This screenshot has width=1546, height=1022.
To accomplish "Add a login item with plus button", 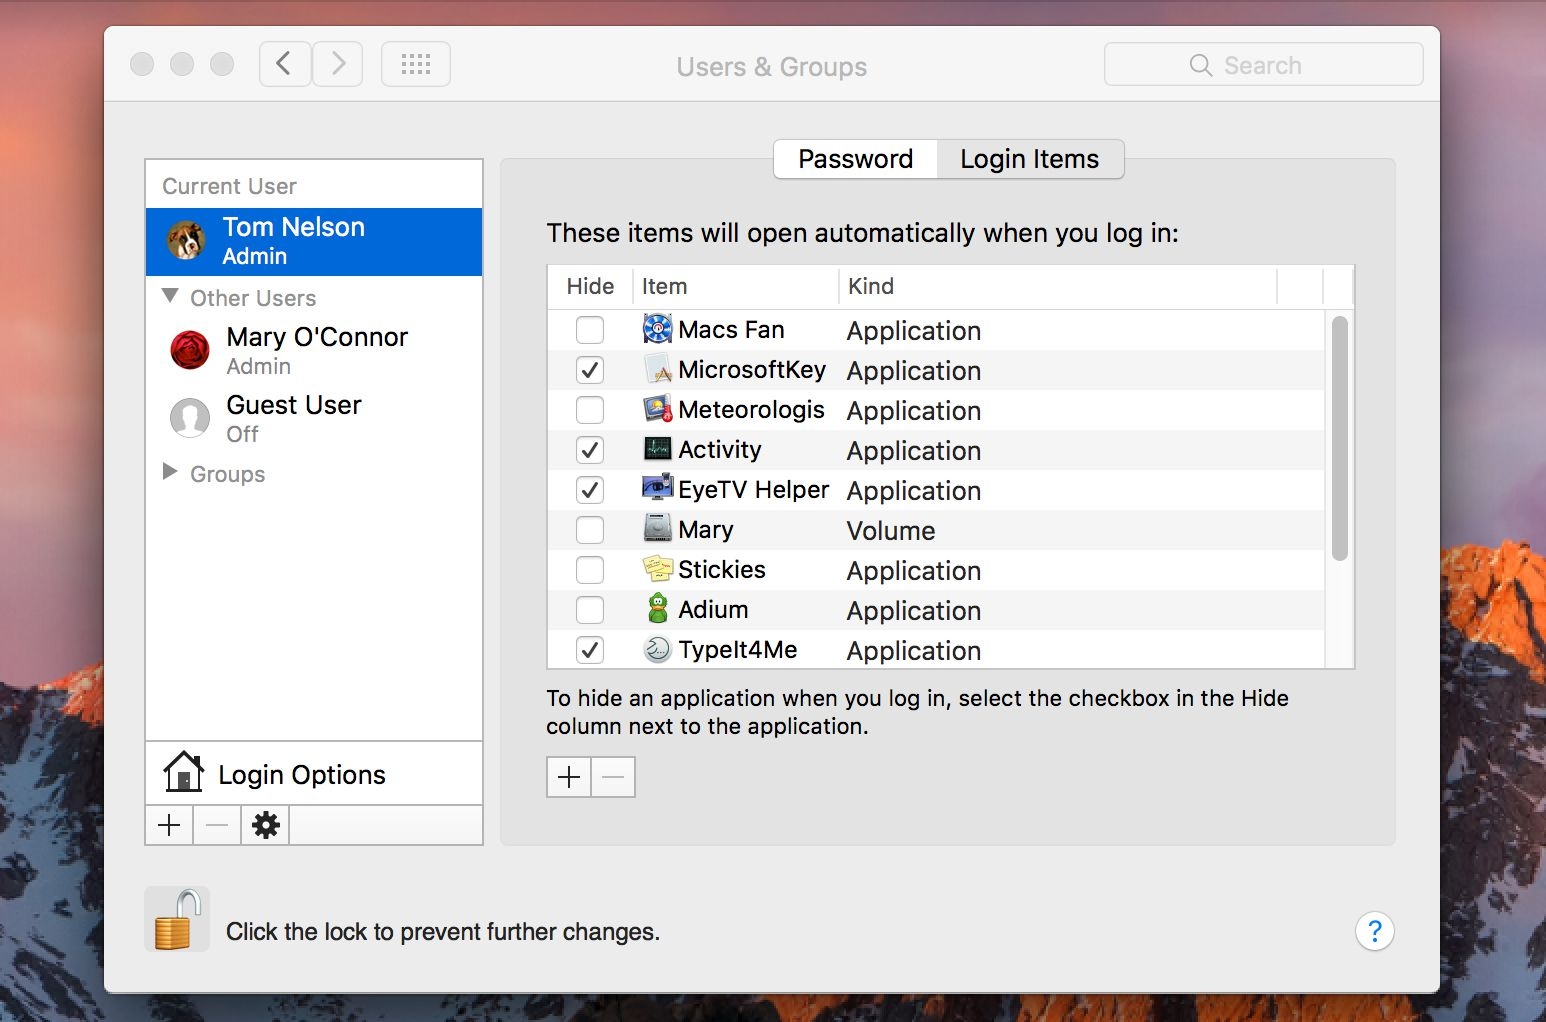I will [569, 777].
